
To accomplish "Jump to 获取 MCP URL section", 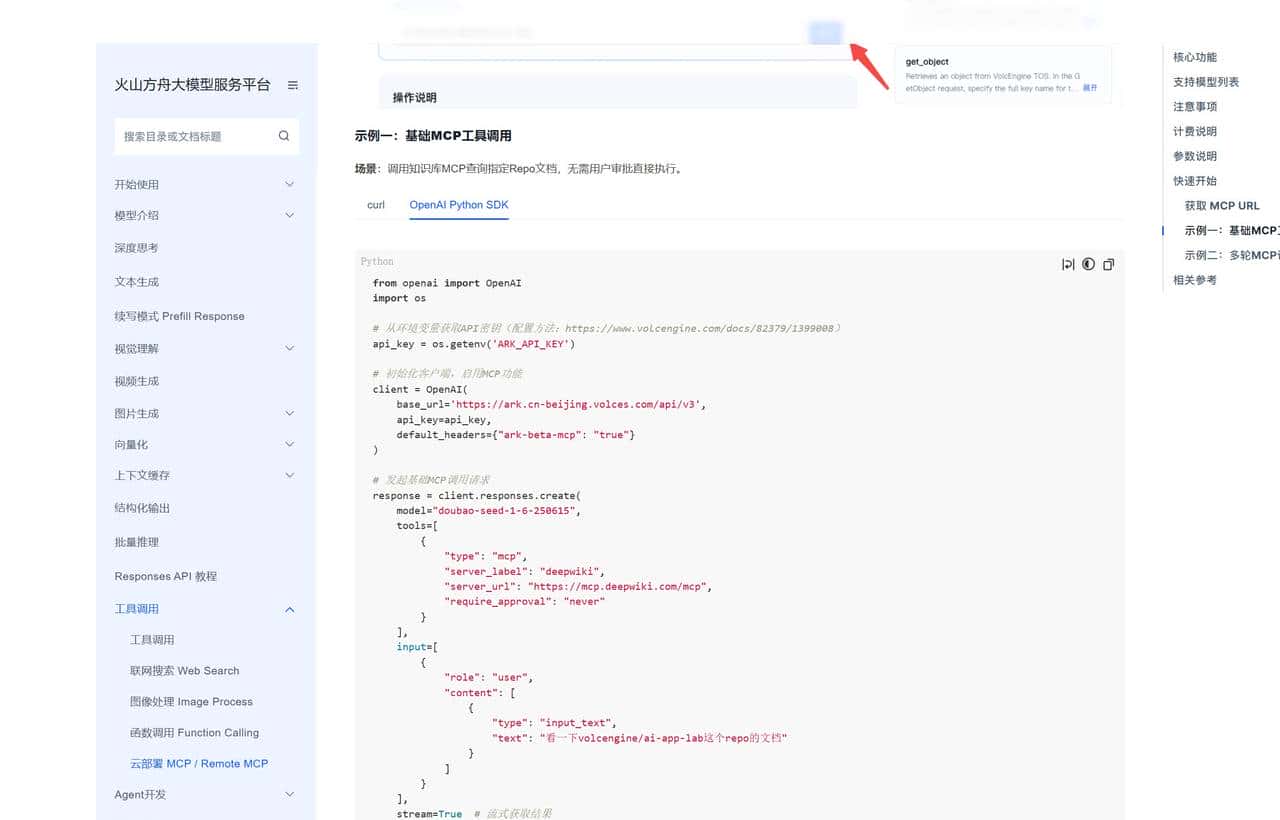I will (1221, 206).
